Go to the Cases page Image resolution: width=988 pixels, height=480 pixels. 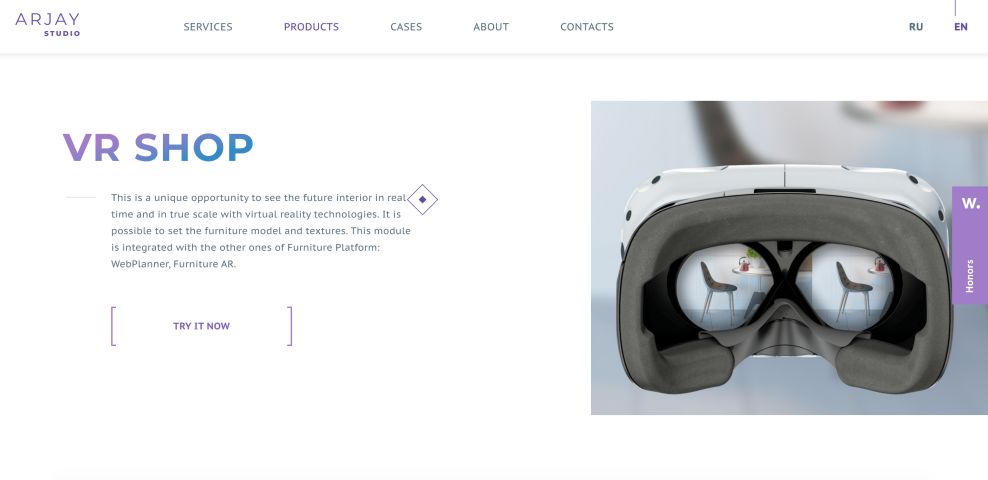tap(406, 26)
